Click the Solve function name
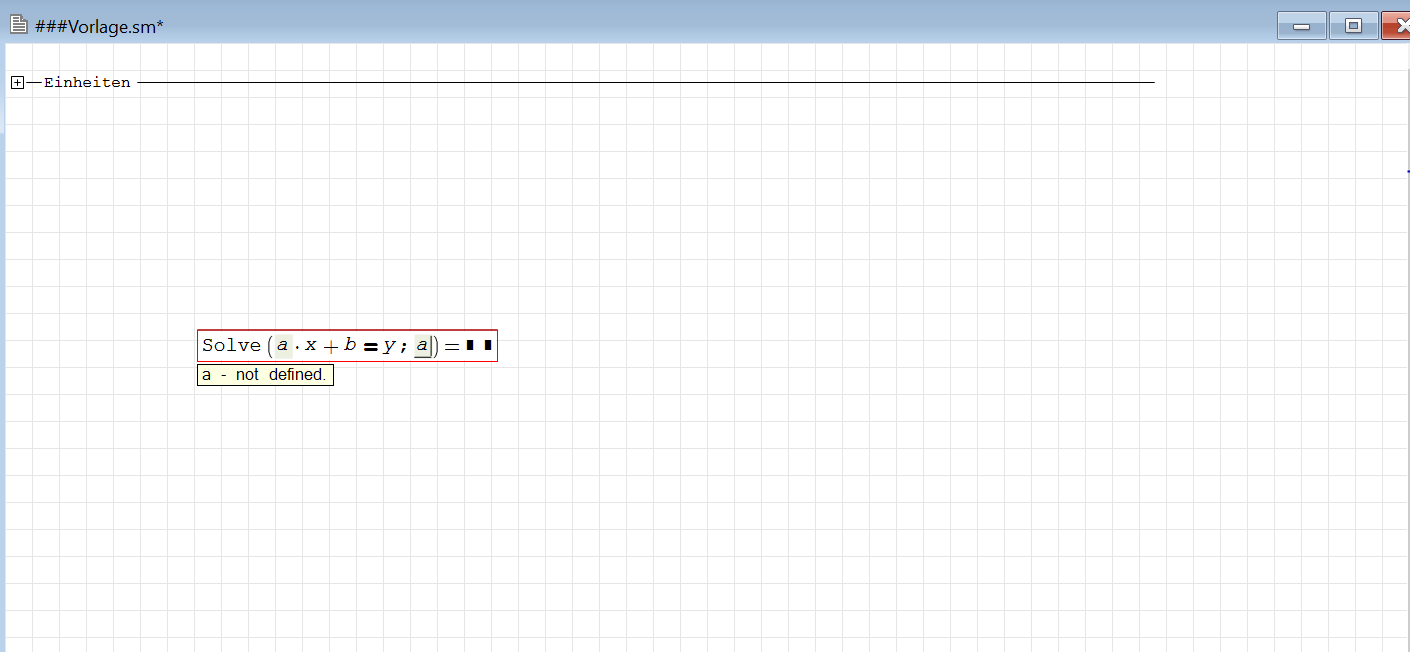1410x652 pixels. [230, 345]
